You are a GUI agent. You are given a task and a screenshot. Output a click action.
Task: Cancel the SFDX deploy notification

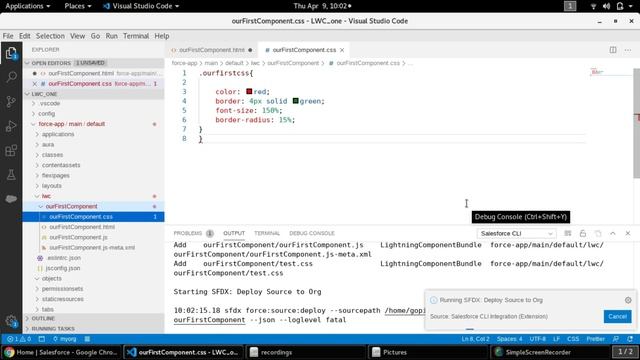coord(617,316)
